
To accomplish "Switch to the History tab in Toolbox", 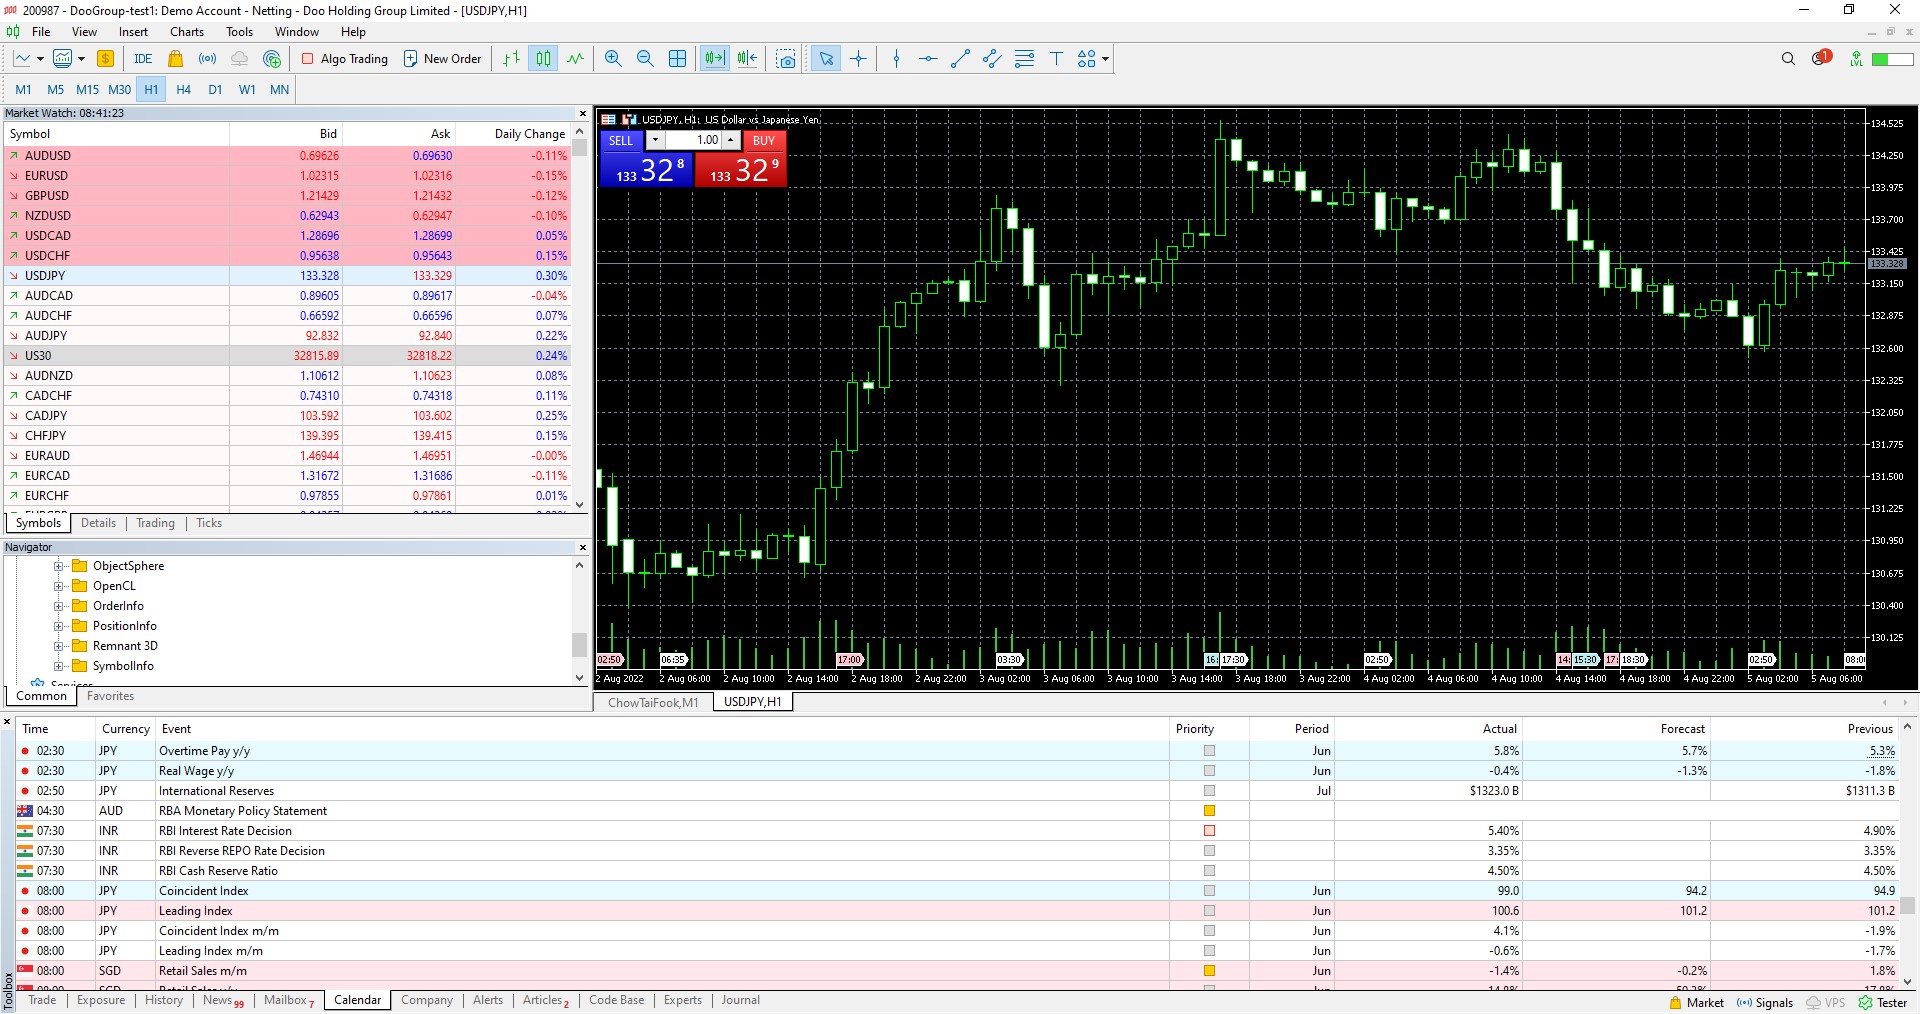I will pos(164,1000).
